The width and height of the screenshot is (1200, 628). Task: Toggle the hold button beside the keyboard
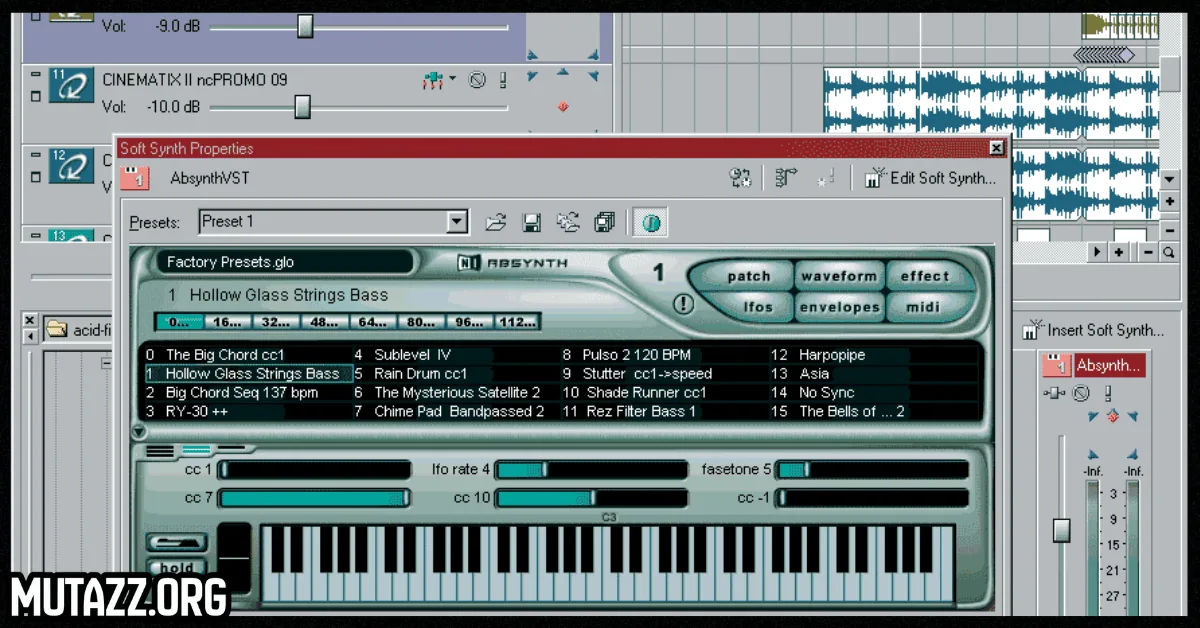177,569
